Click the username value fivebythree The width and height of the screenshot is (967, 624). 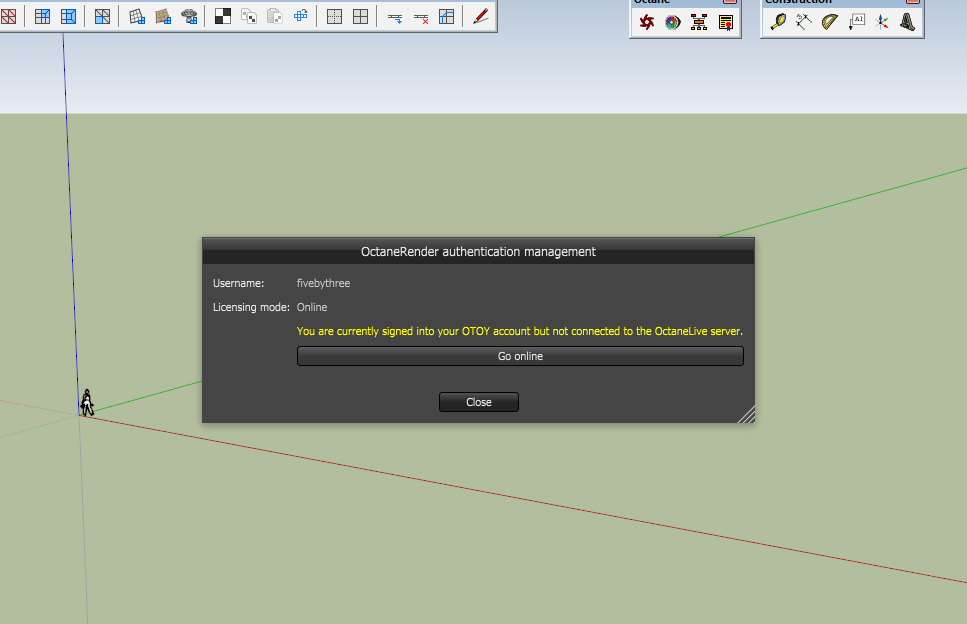coord(323,283)
